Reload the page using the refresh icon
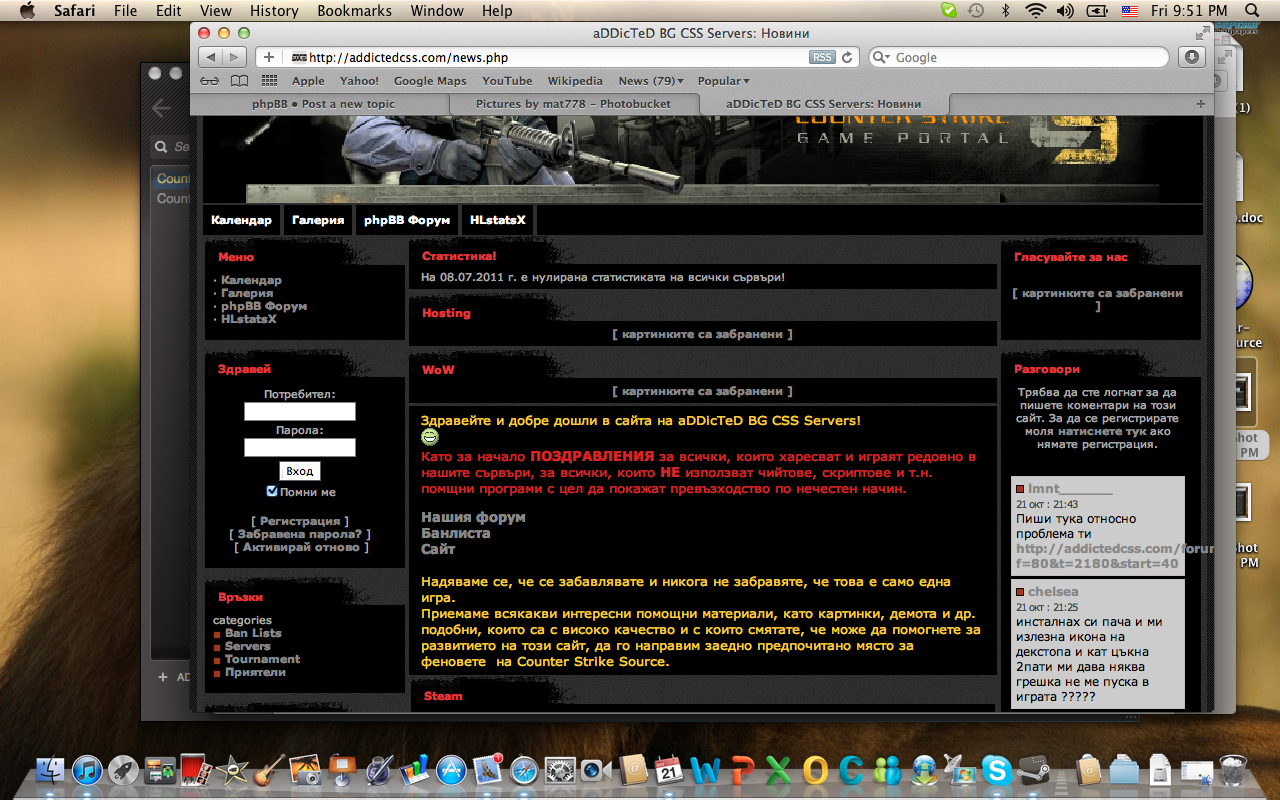Image resolution: width=1280 pixels, height=800 pixels. (843, 57)
